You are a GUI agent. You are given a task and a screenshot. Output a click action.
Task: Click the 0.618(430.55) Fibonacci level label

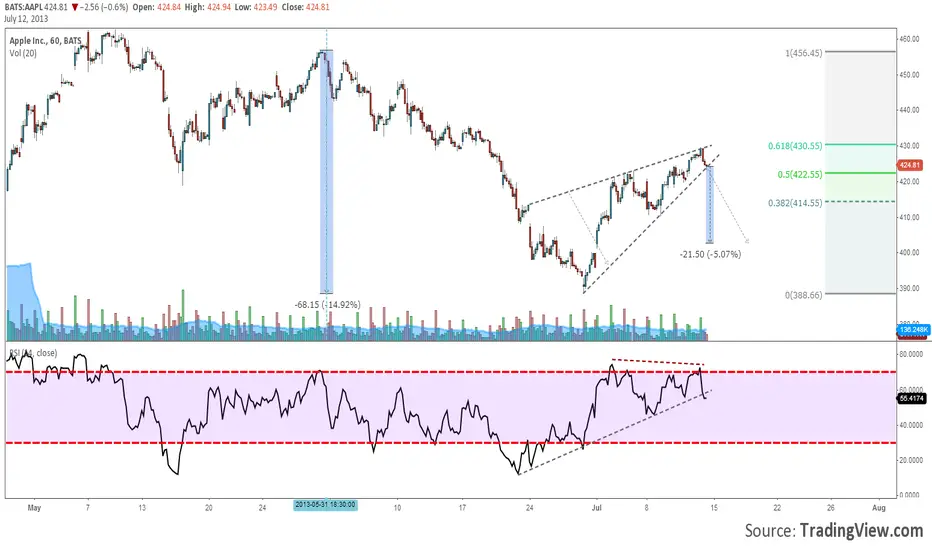795,146
